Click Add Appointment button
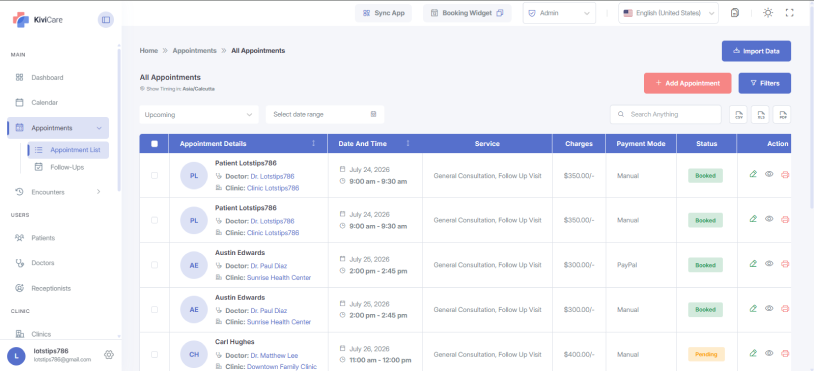The width and height of the screenshot is (814, 371). (687, 83)
